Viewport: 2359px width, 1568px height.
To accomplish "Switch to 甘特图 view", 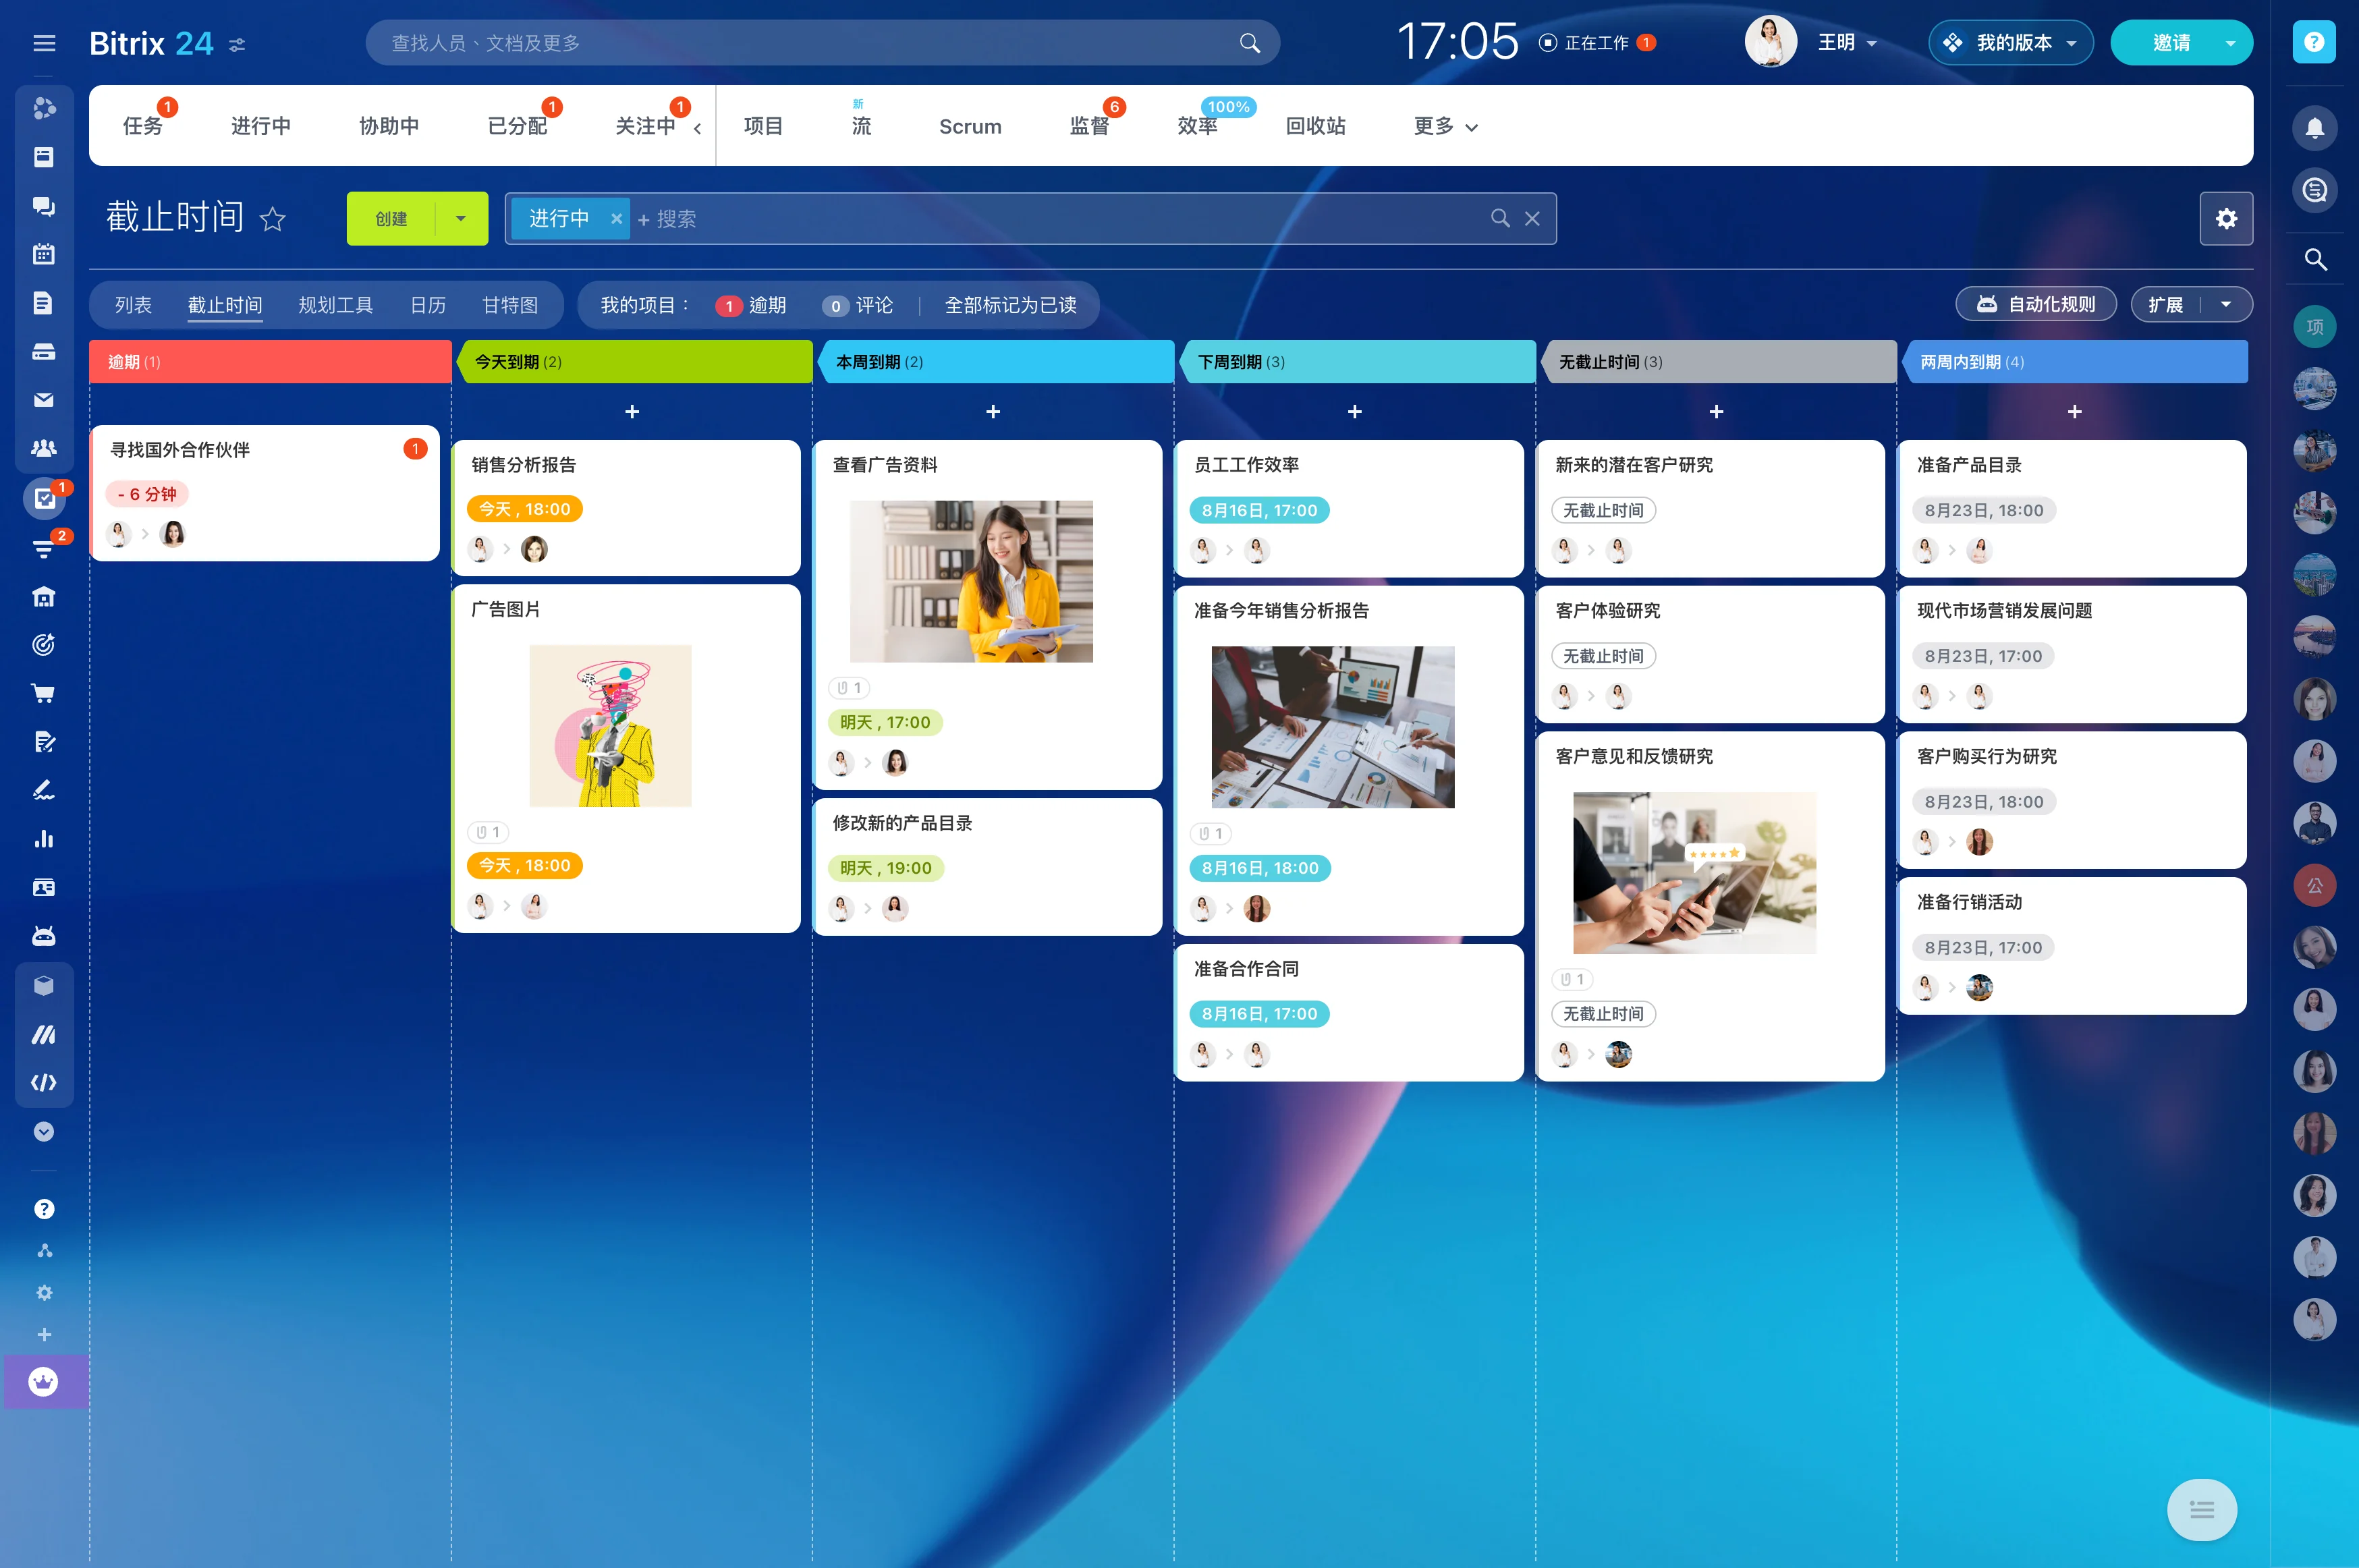I will (510, 306).
